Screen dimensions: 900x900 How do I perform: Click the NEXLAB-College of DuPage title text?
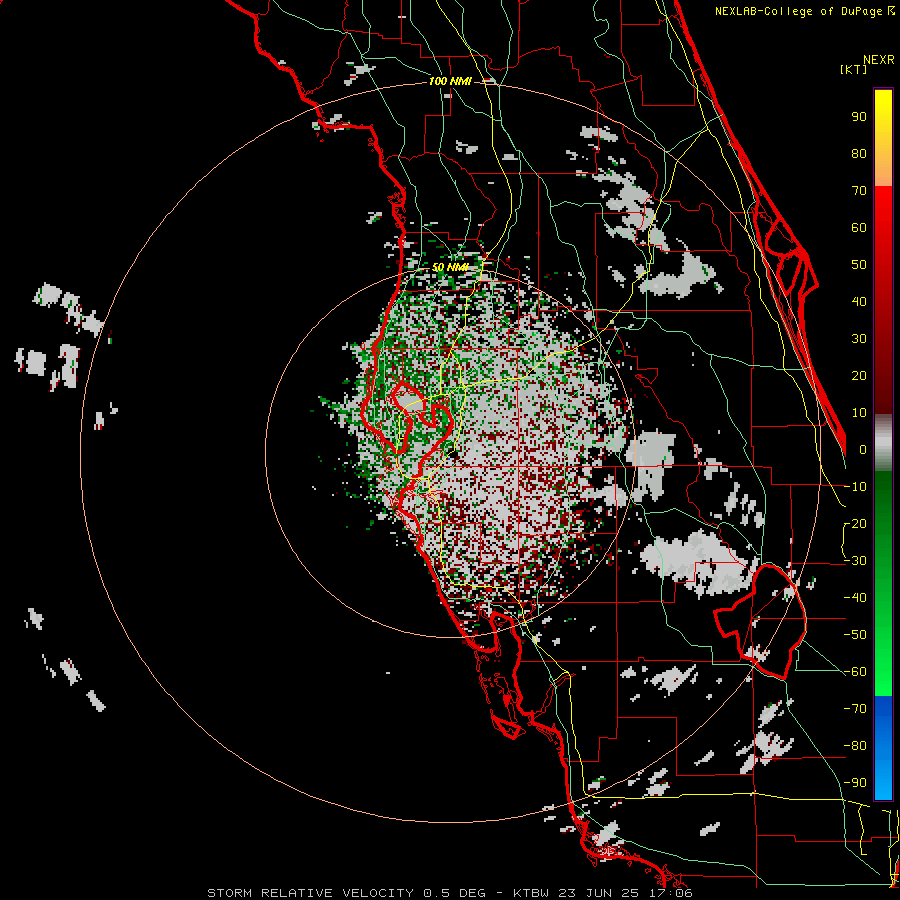[804, 11]
